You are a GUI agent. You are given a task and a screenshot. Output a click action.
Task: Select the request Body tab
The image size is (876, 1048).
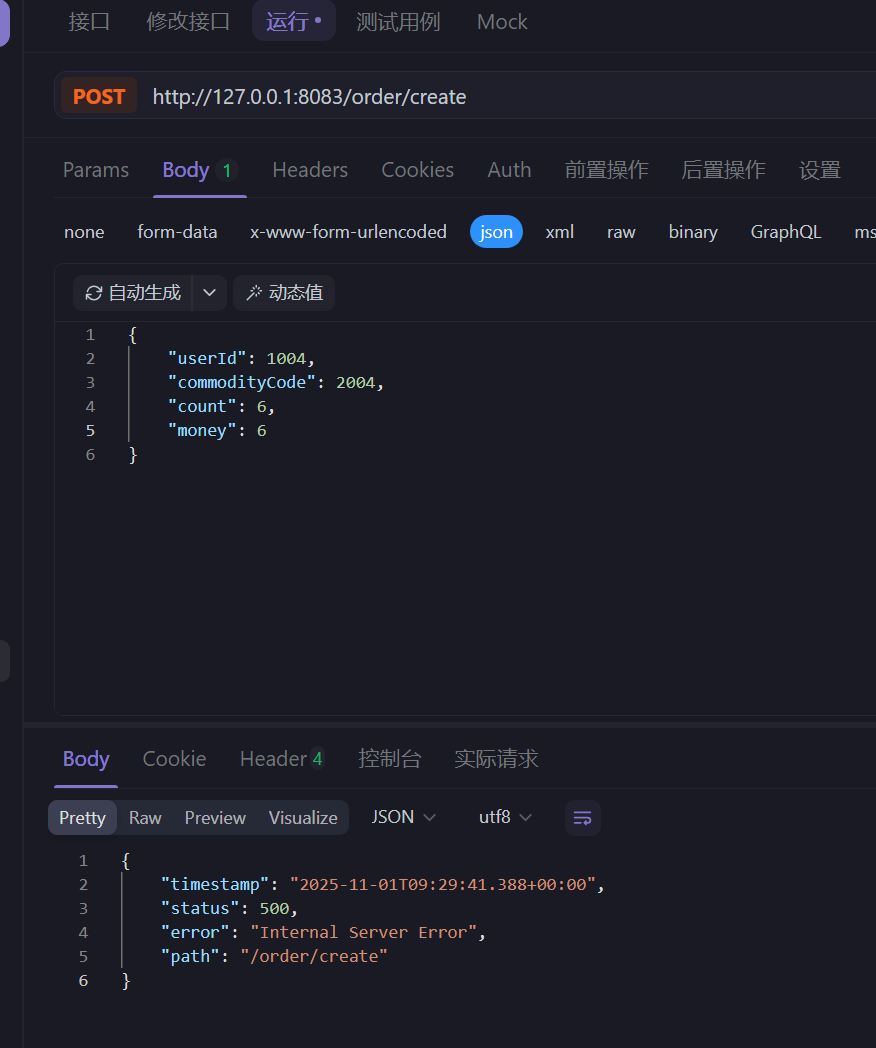200,170
